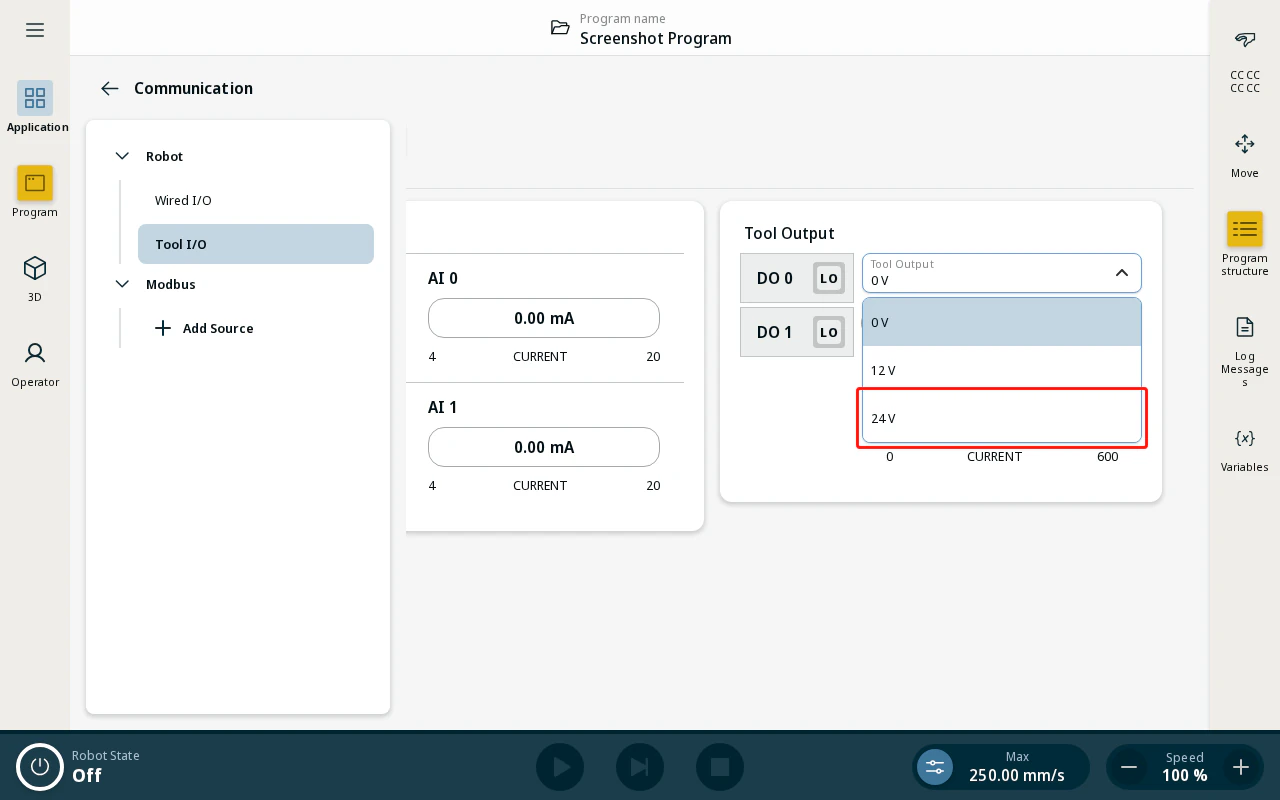Click the Step forward button
1280x800 pixels.
[x=640, y=767]
